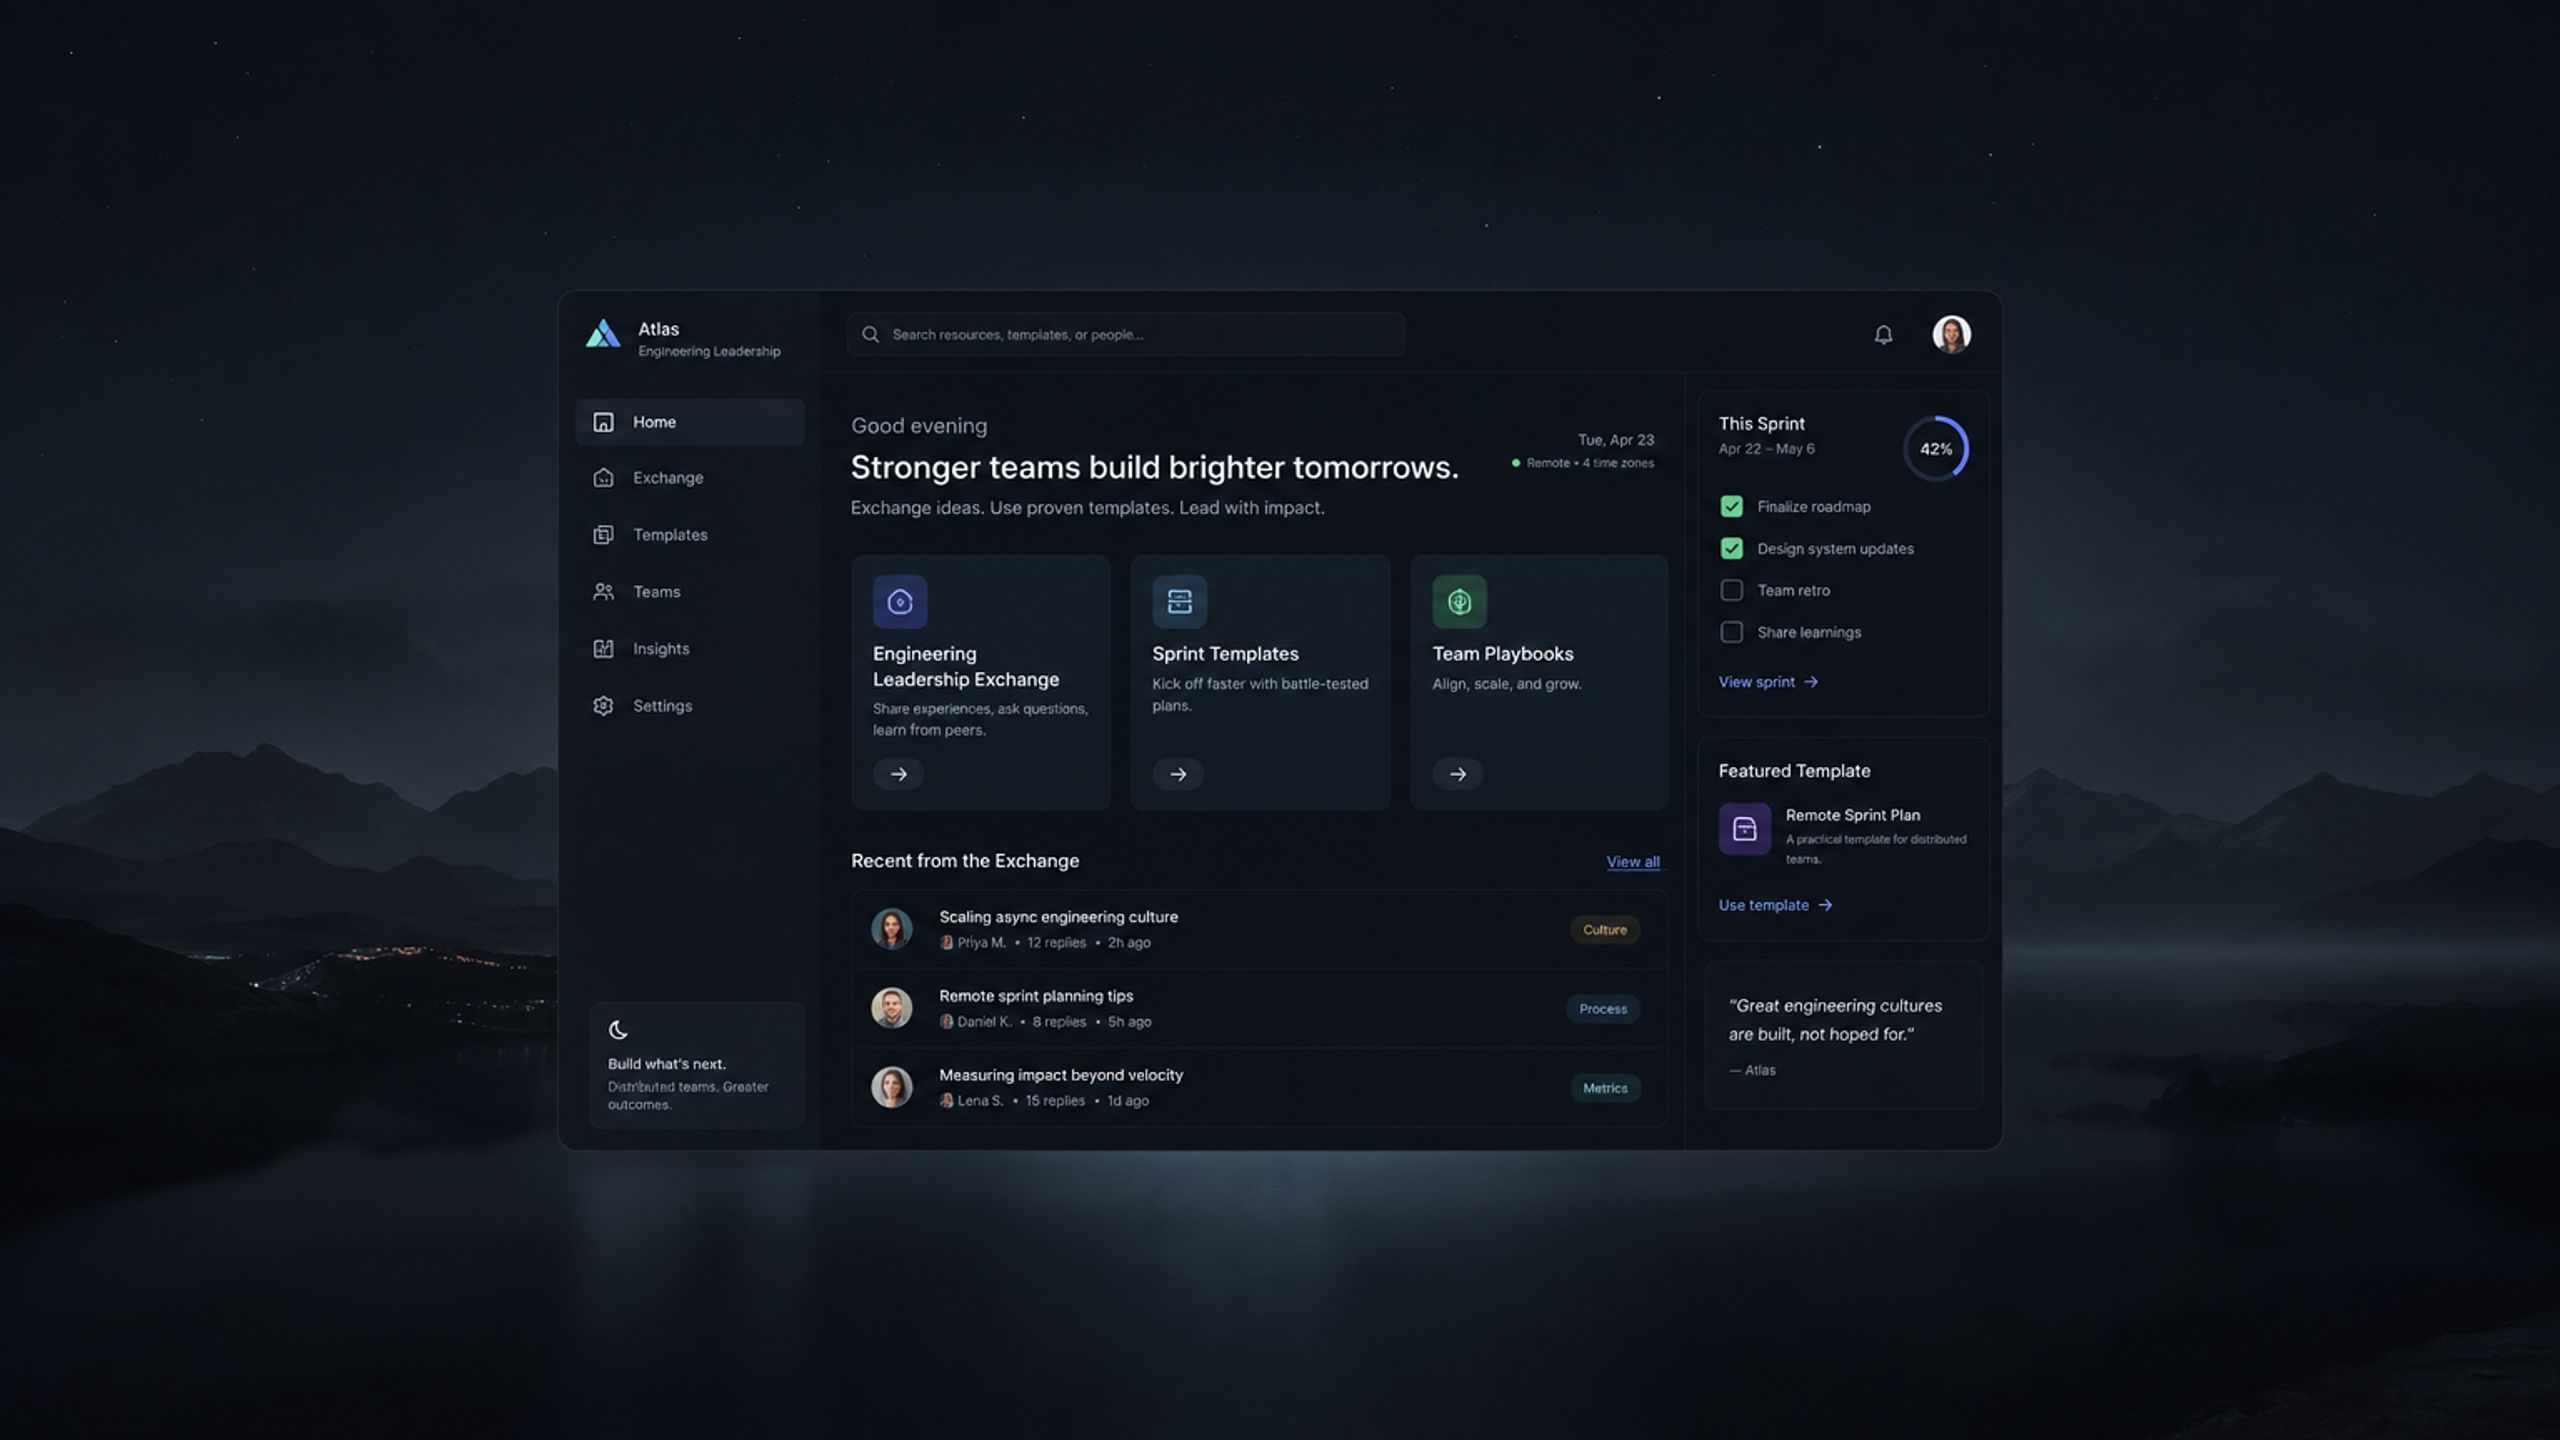Open Scaling async engineering culture post
This screenshot has height=1440, width=2560.
pos(1259,929)
